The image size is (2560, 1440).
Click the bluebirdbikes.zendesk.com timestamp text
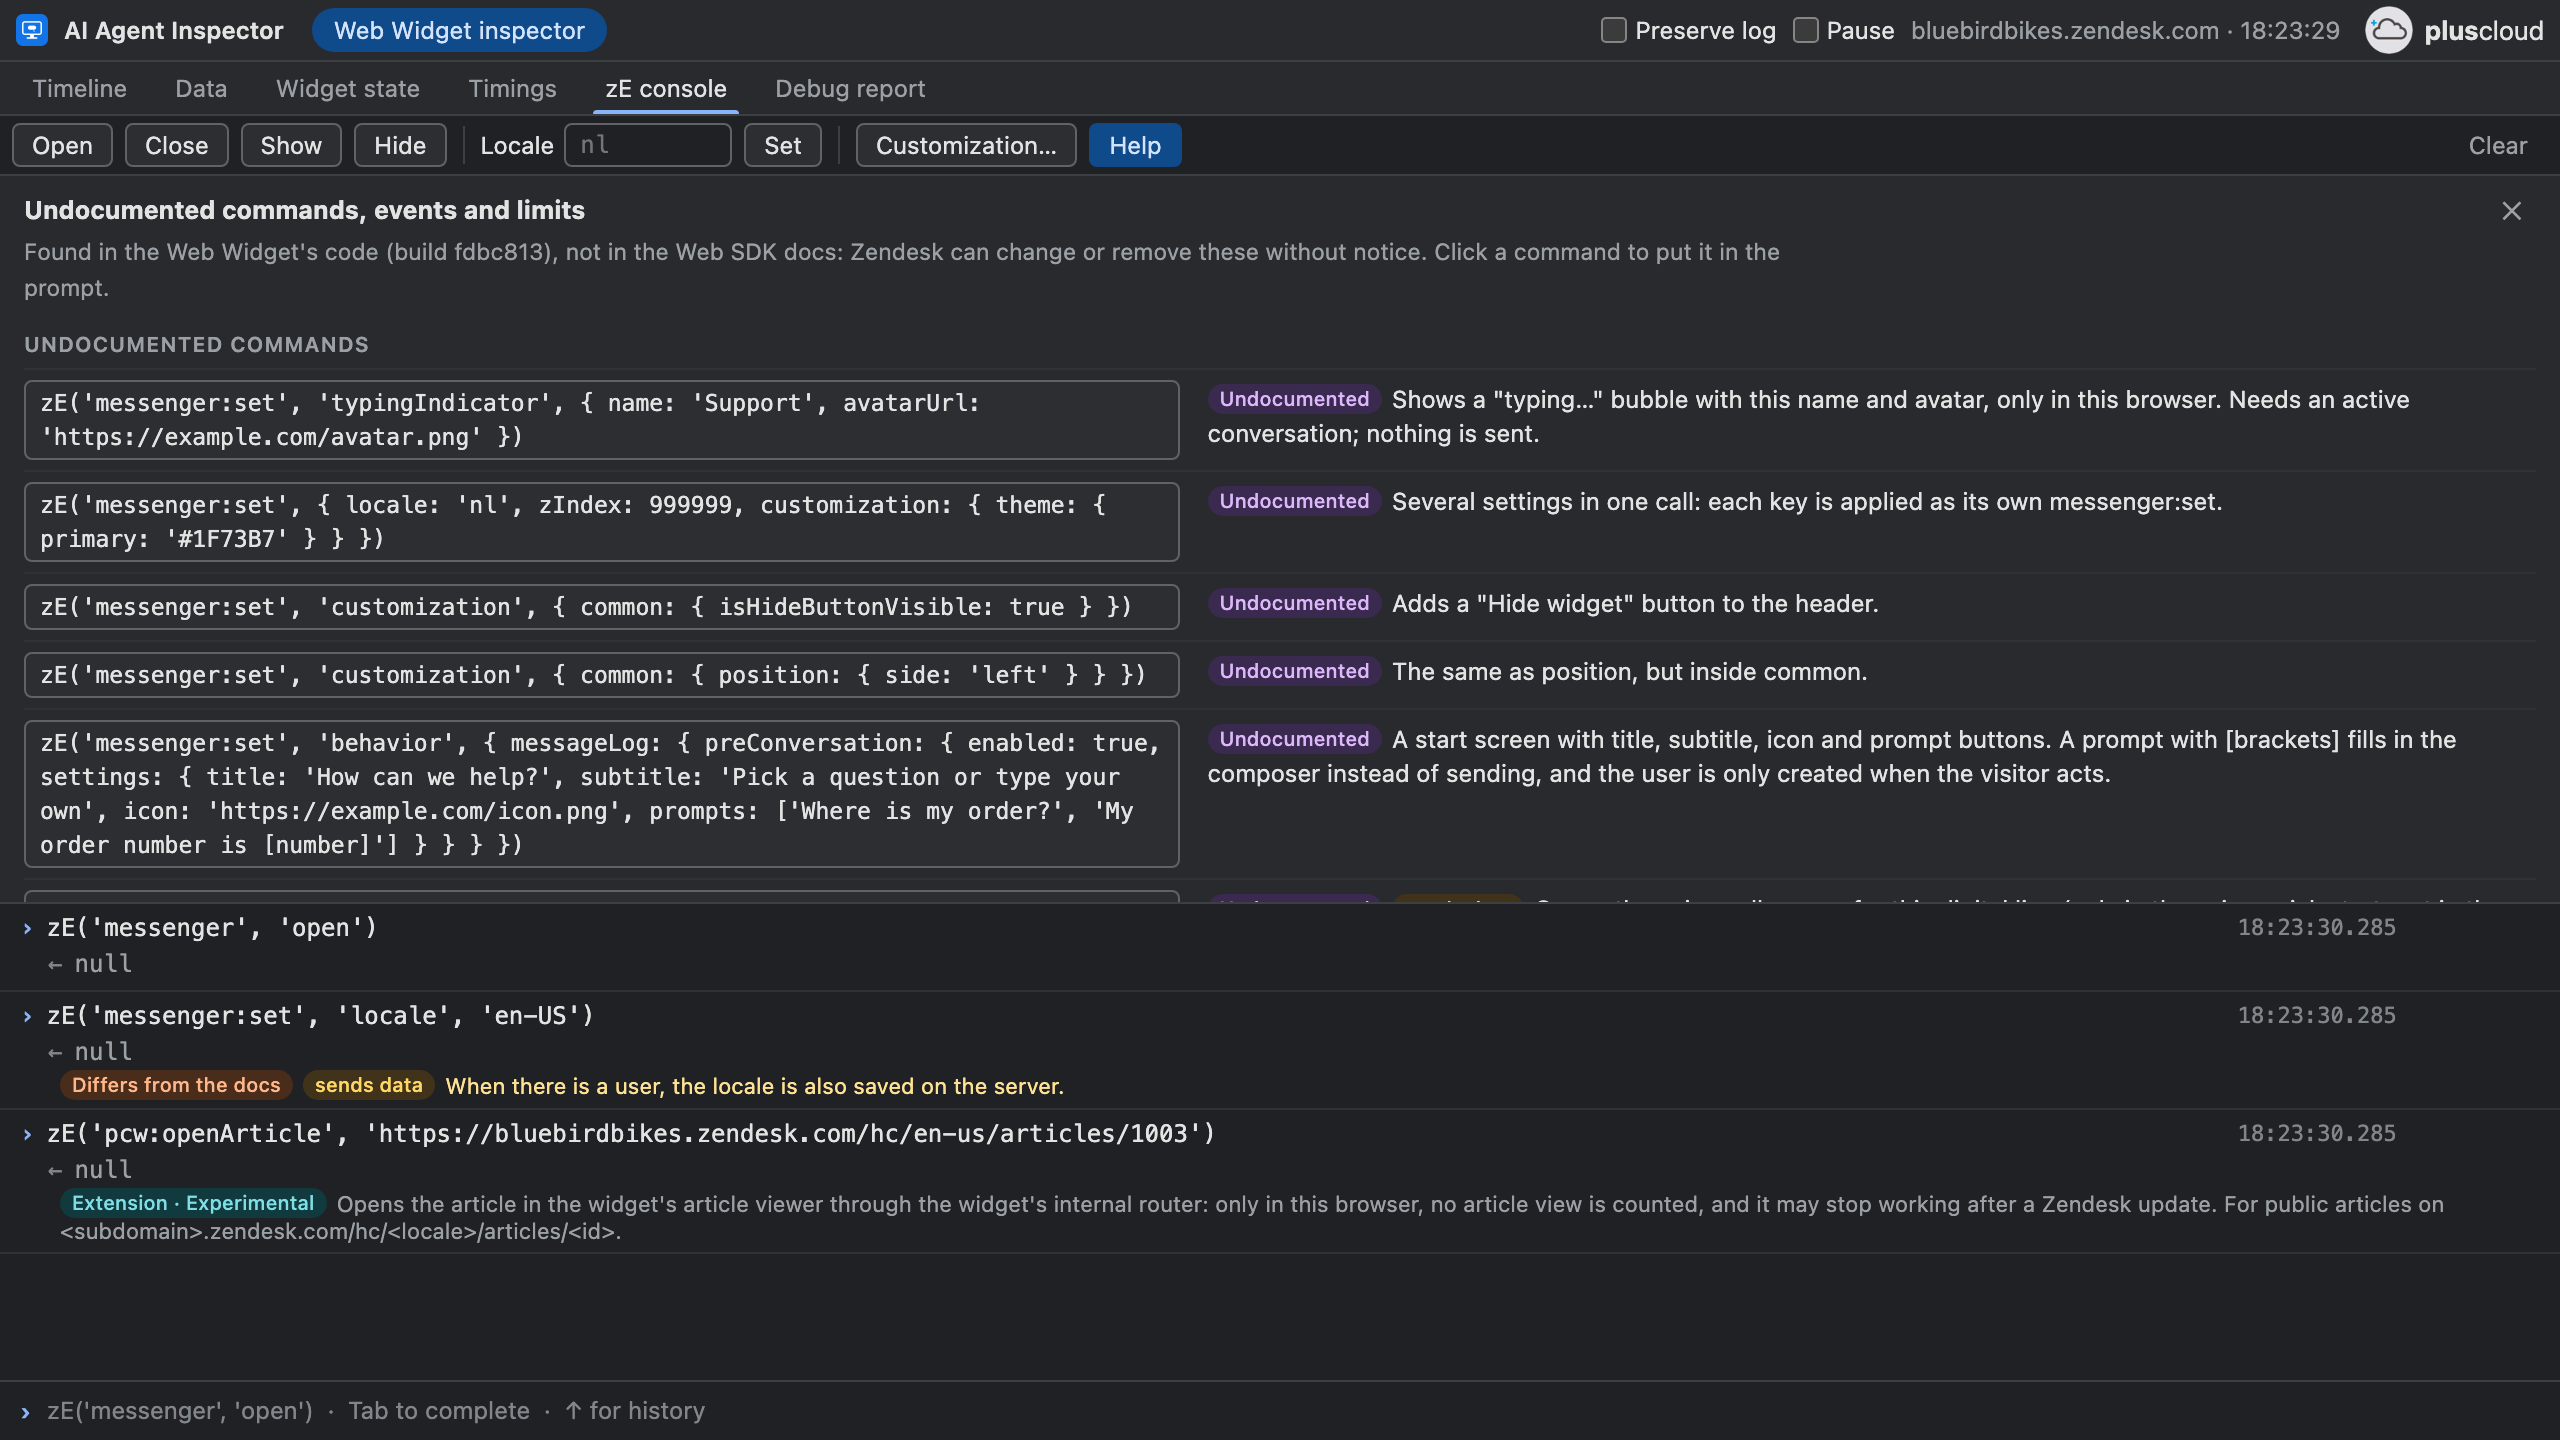tap(2125, 30)
